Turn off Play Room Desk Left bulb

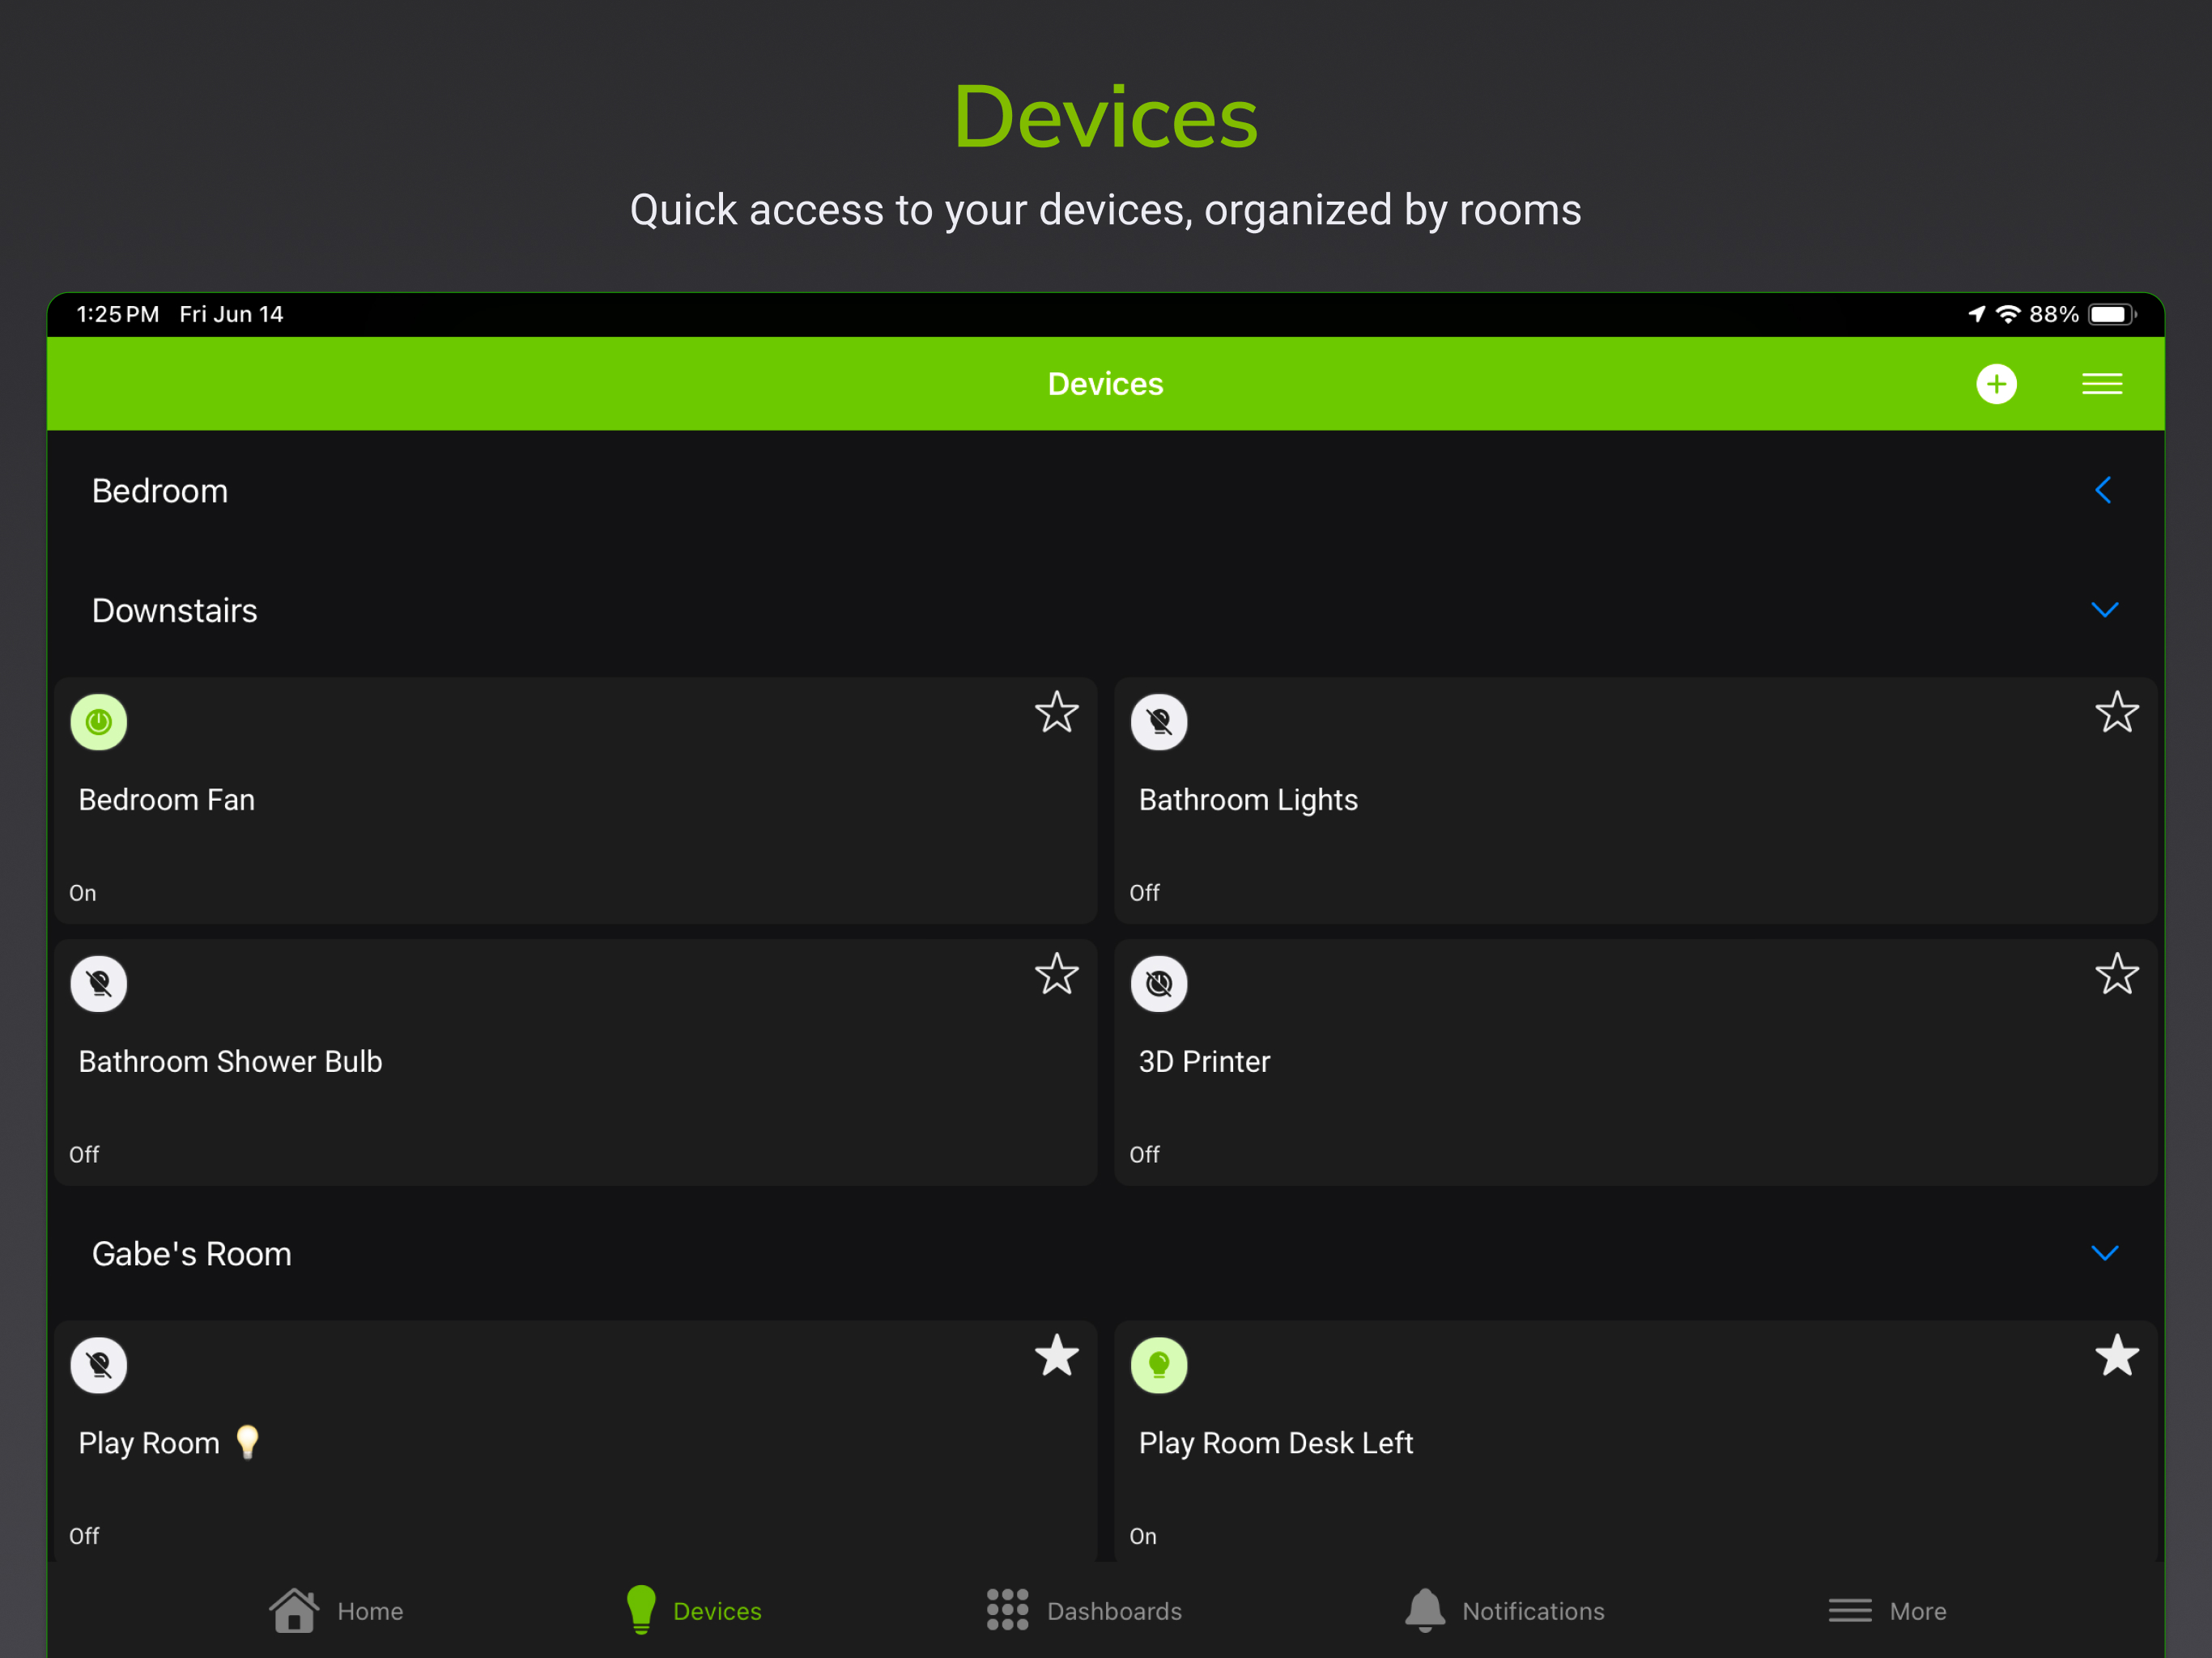1159,1365
